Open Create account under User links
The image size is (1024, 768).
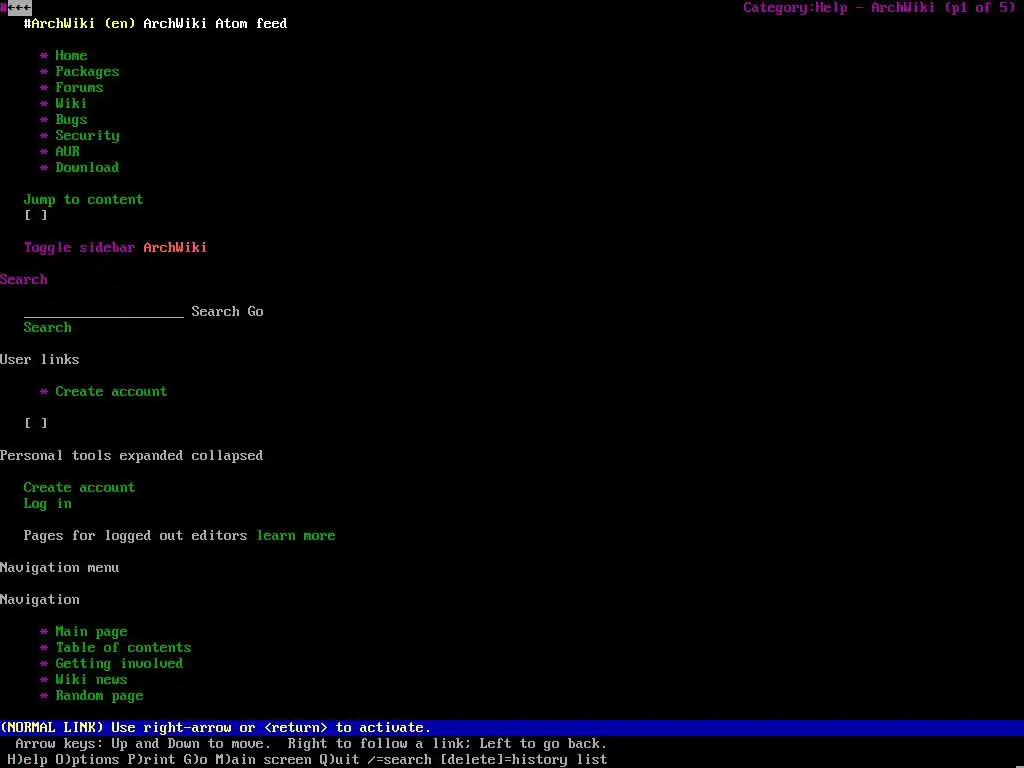click(x=111, y=392)
